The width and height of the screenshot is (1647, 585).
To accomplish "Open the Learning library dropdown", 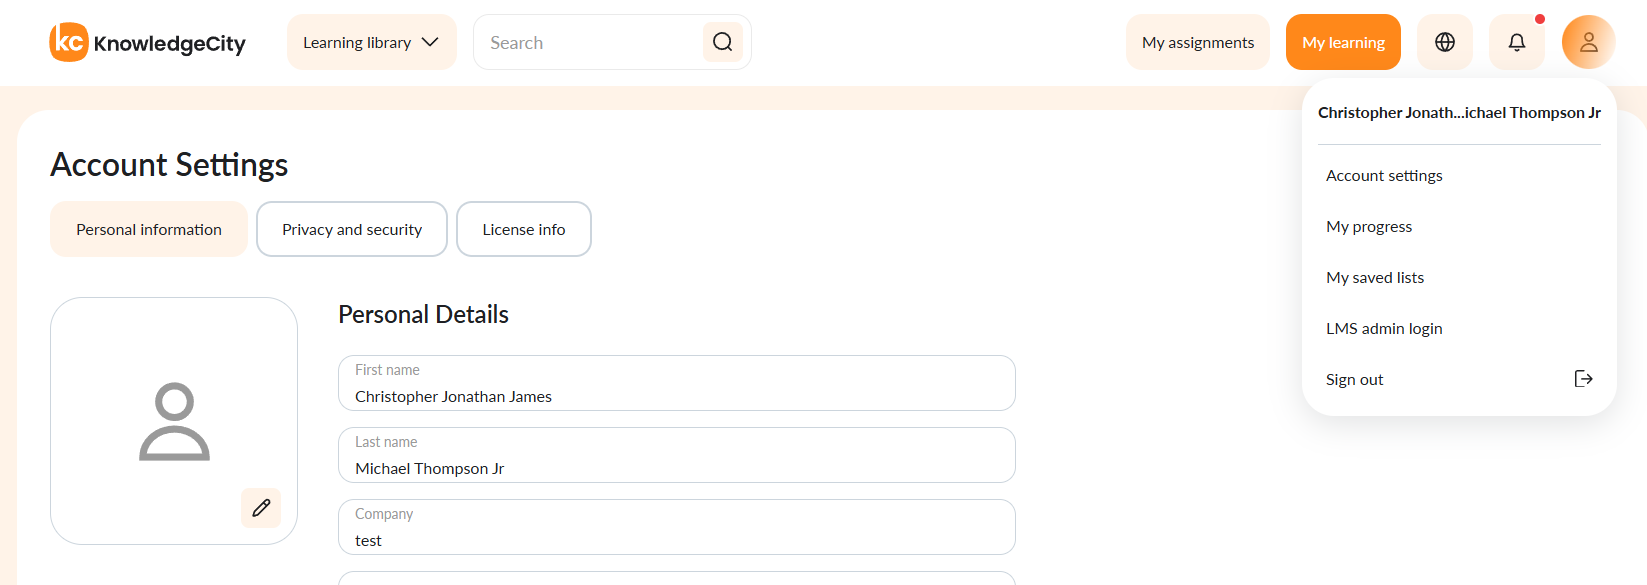I will 371,42.
